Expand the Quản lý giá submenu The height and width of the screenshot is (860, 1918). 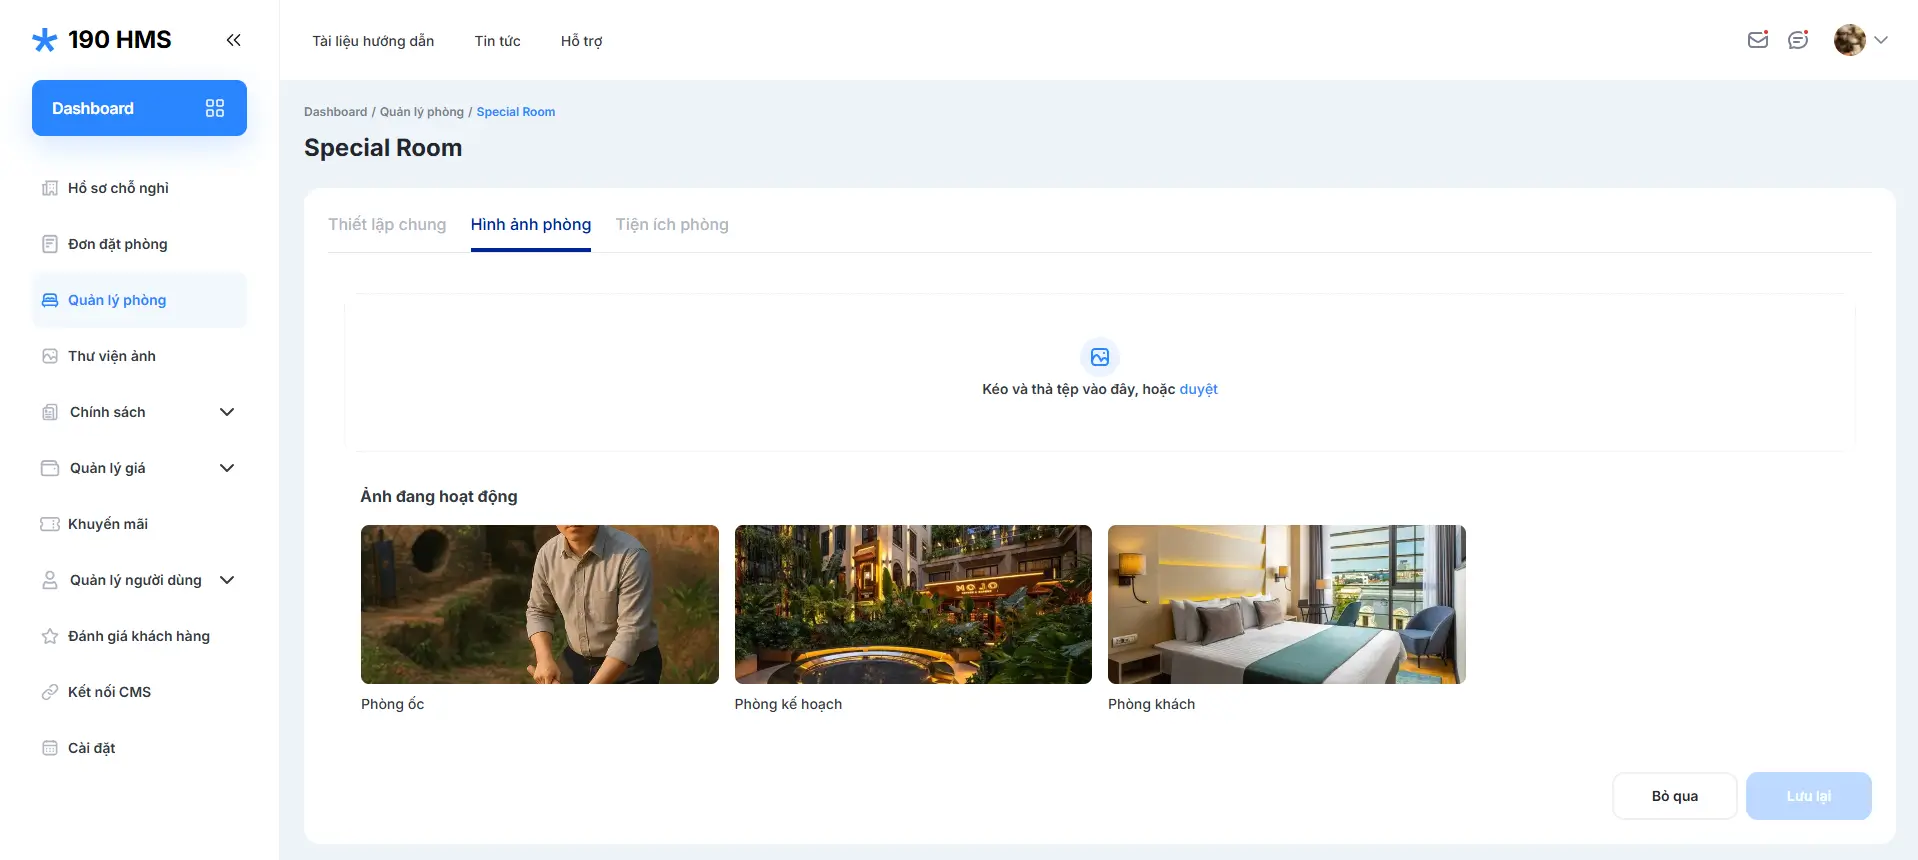pos(227,468)
